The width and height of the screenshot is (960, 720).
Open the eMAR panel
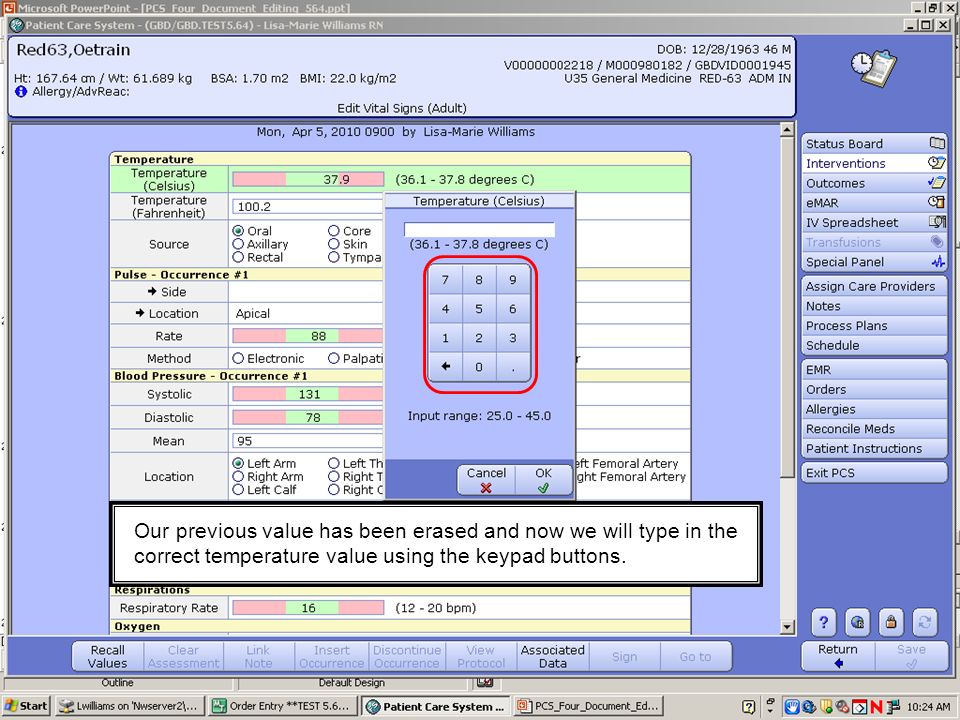point(874,203)
